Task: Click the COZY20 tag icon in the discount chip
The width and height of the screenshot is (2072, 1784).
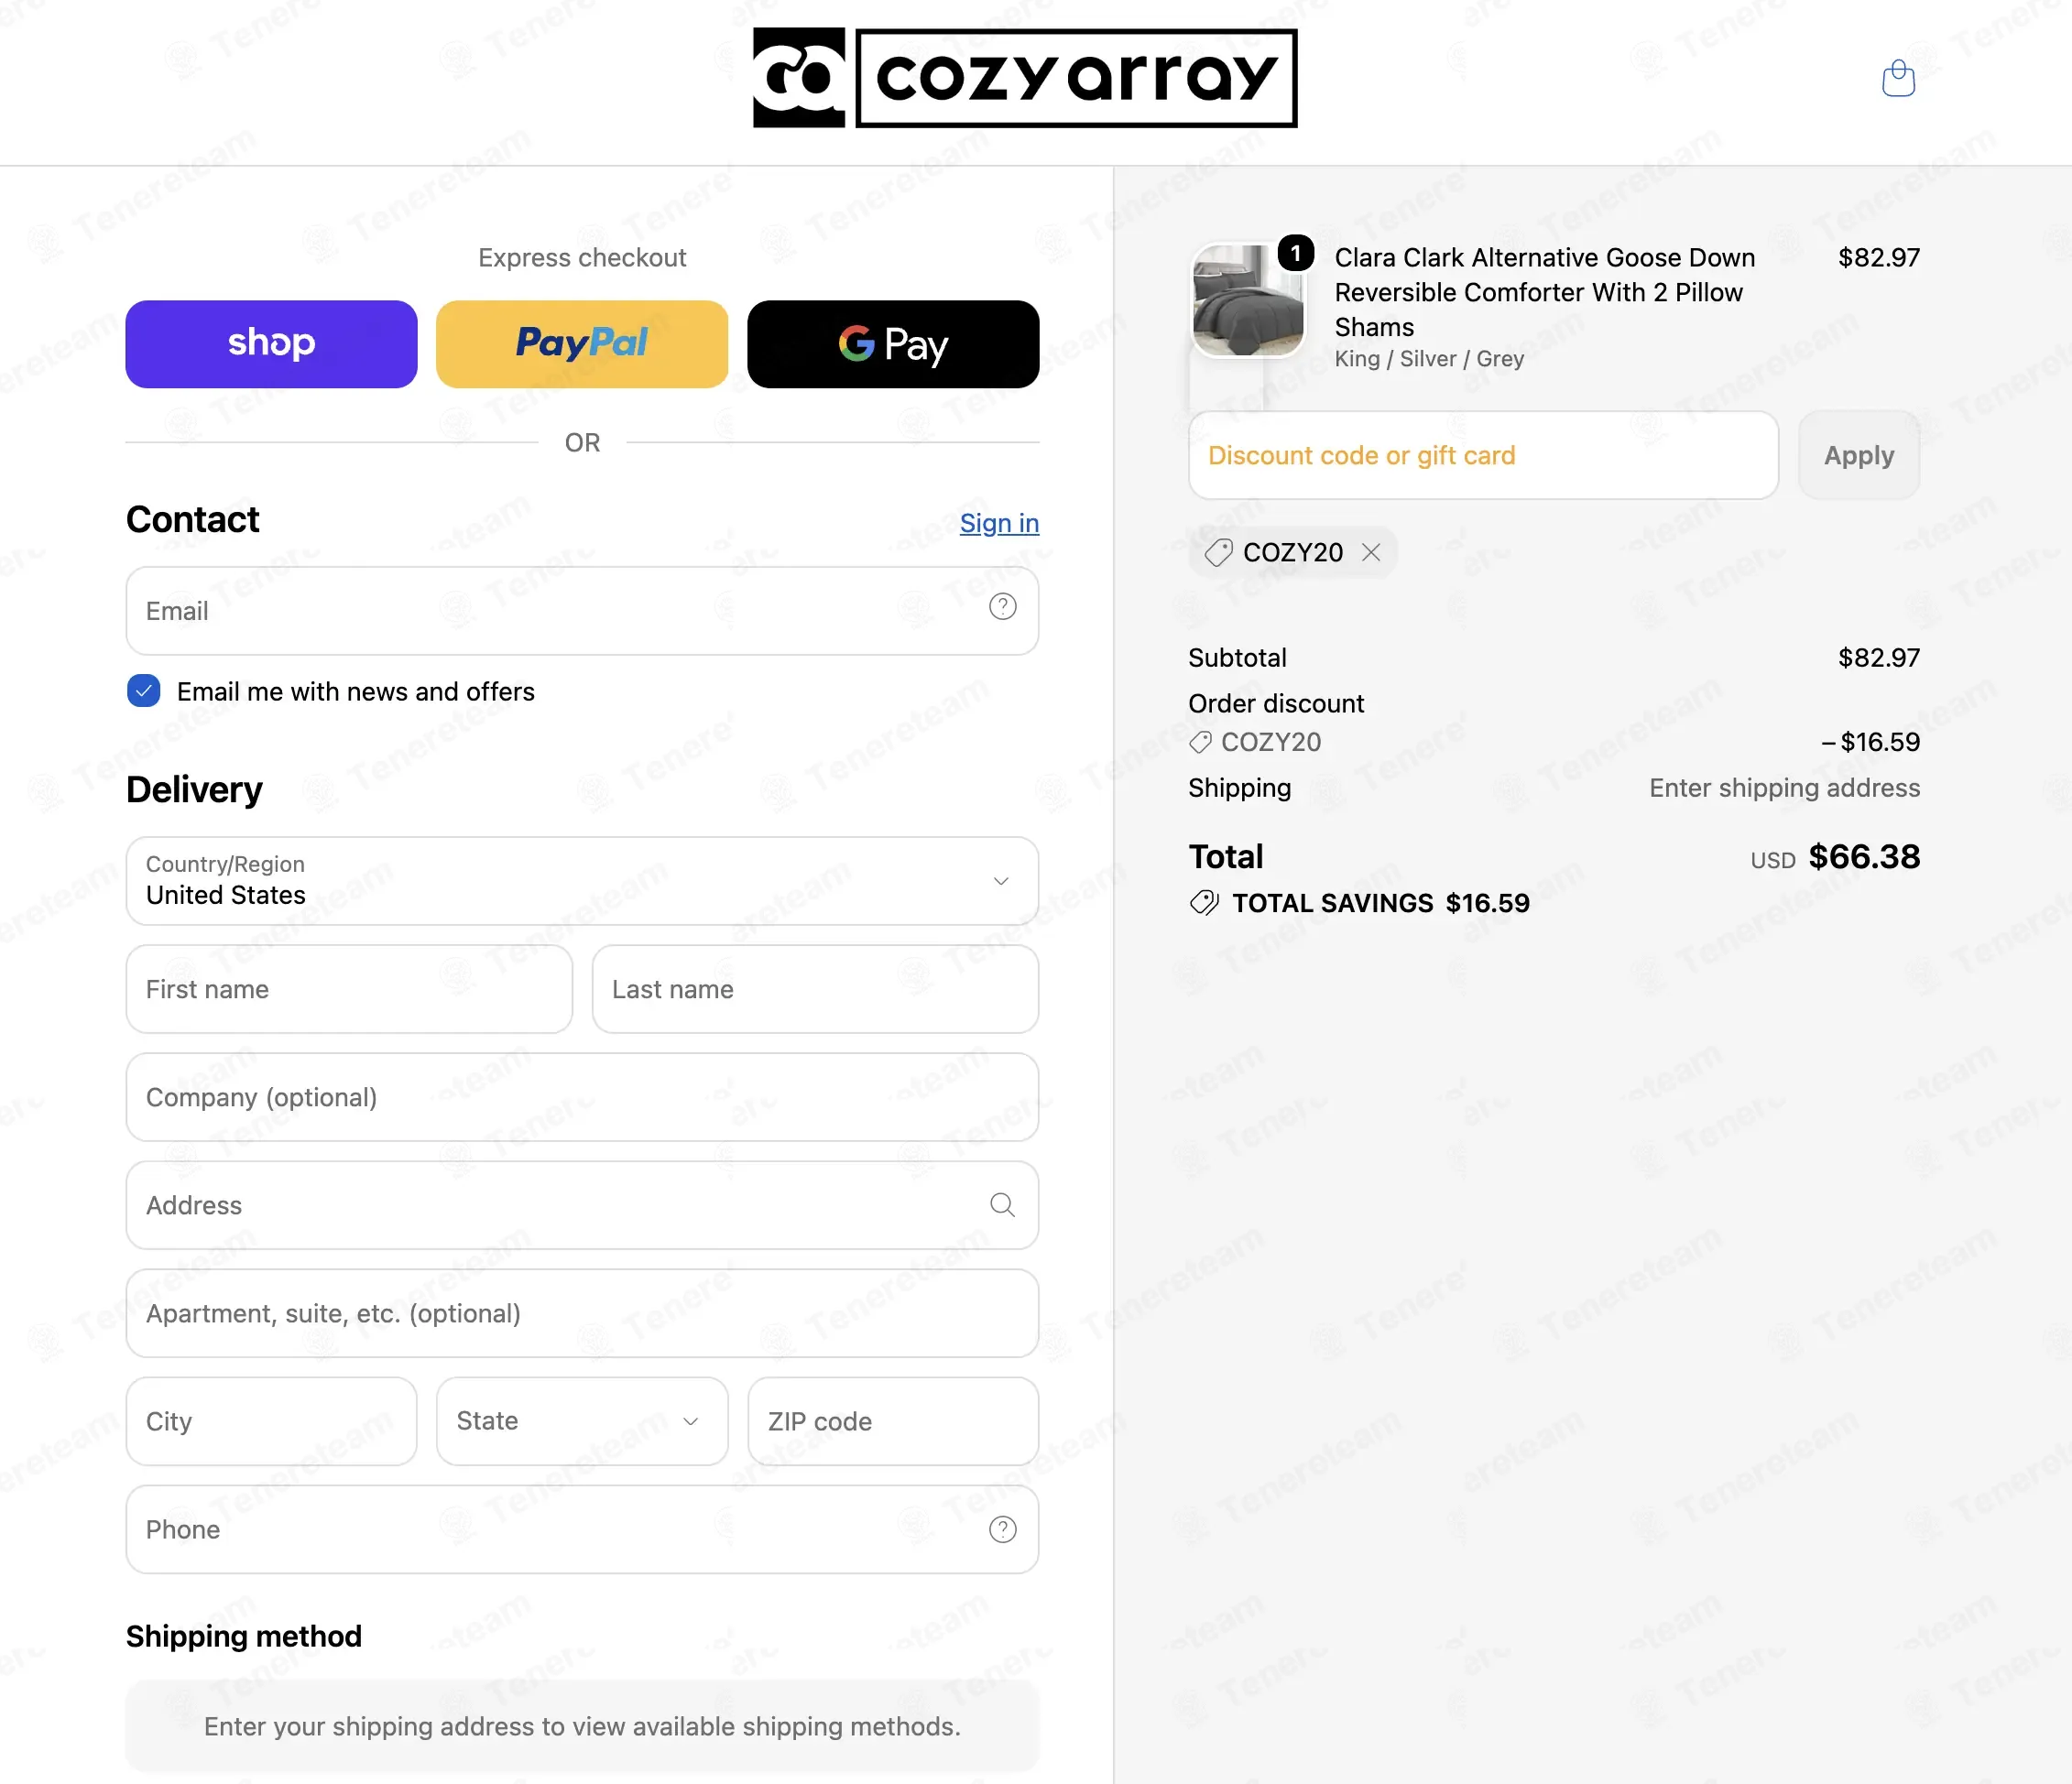Action: [x=1218, y=552]
